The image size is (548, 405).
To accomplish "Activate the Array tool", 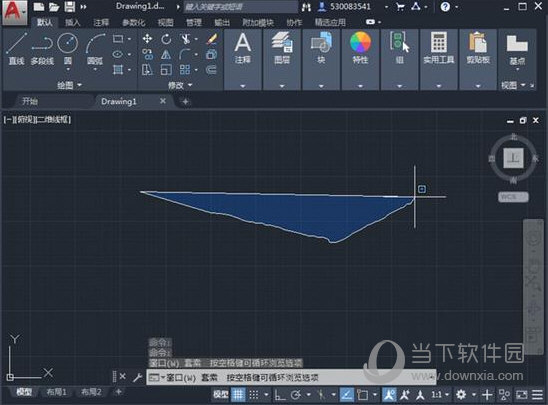I will tap(185, 70).
